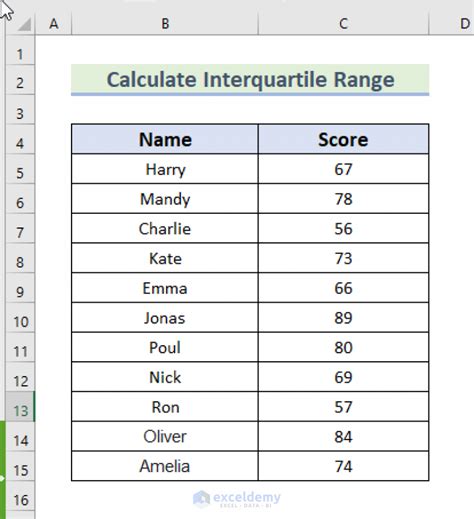The width and height of the screenshot is (474, 519).
Task: Select column D header
Action: (x=464, y=24)
